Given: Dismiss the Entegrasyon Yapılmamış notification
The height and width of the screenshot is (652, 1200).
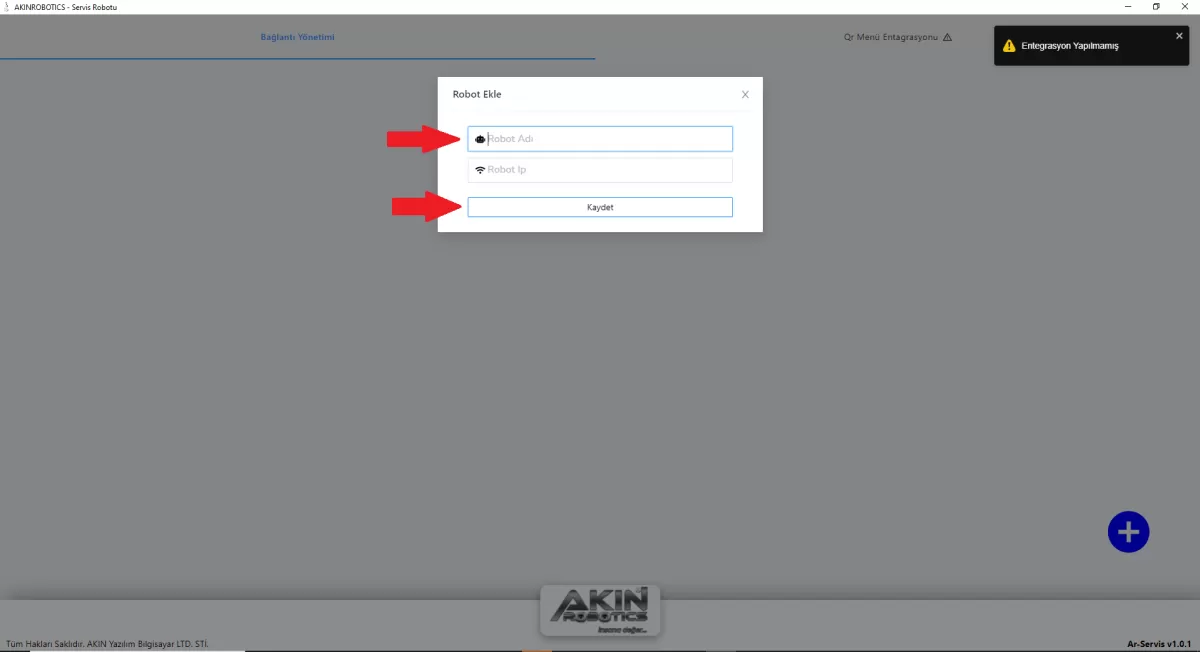Looking at the screenshot, I should pos(1179,35).
